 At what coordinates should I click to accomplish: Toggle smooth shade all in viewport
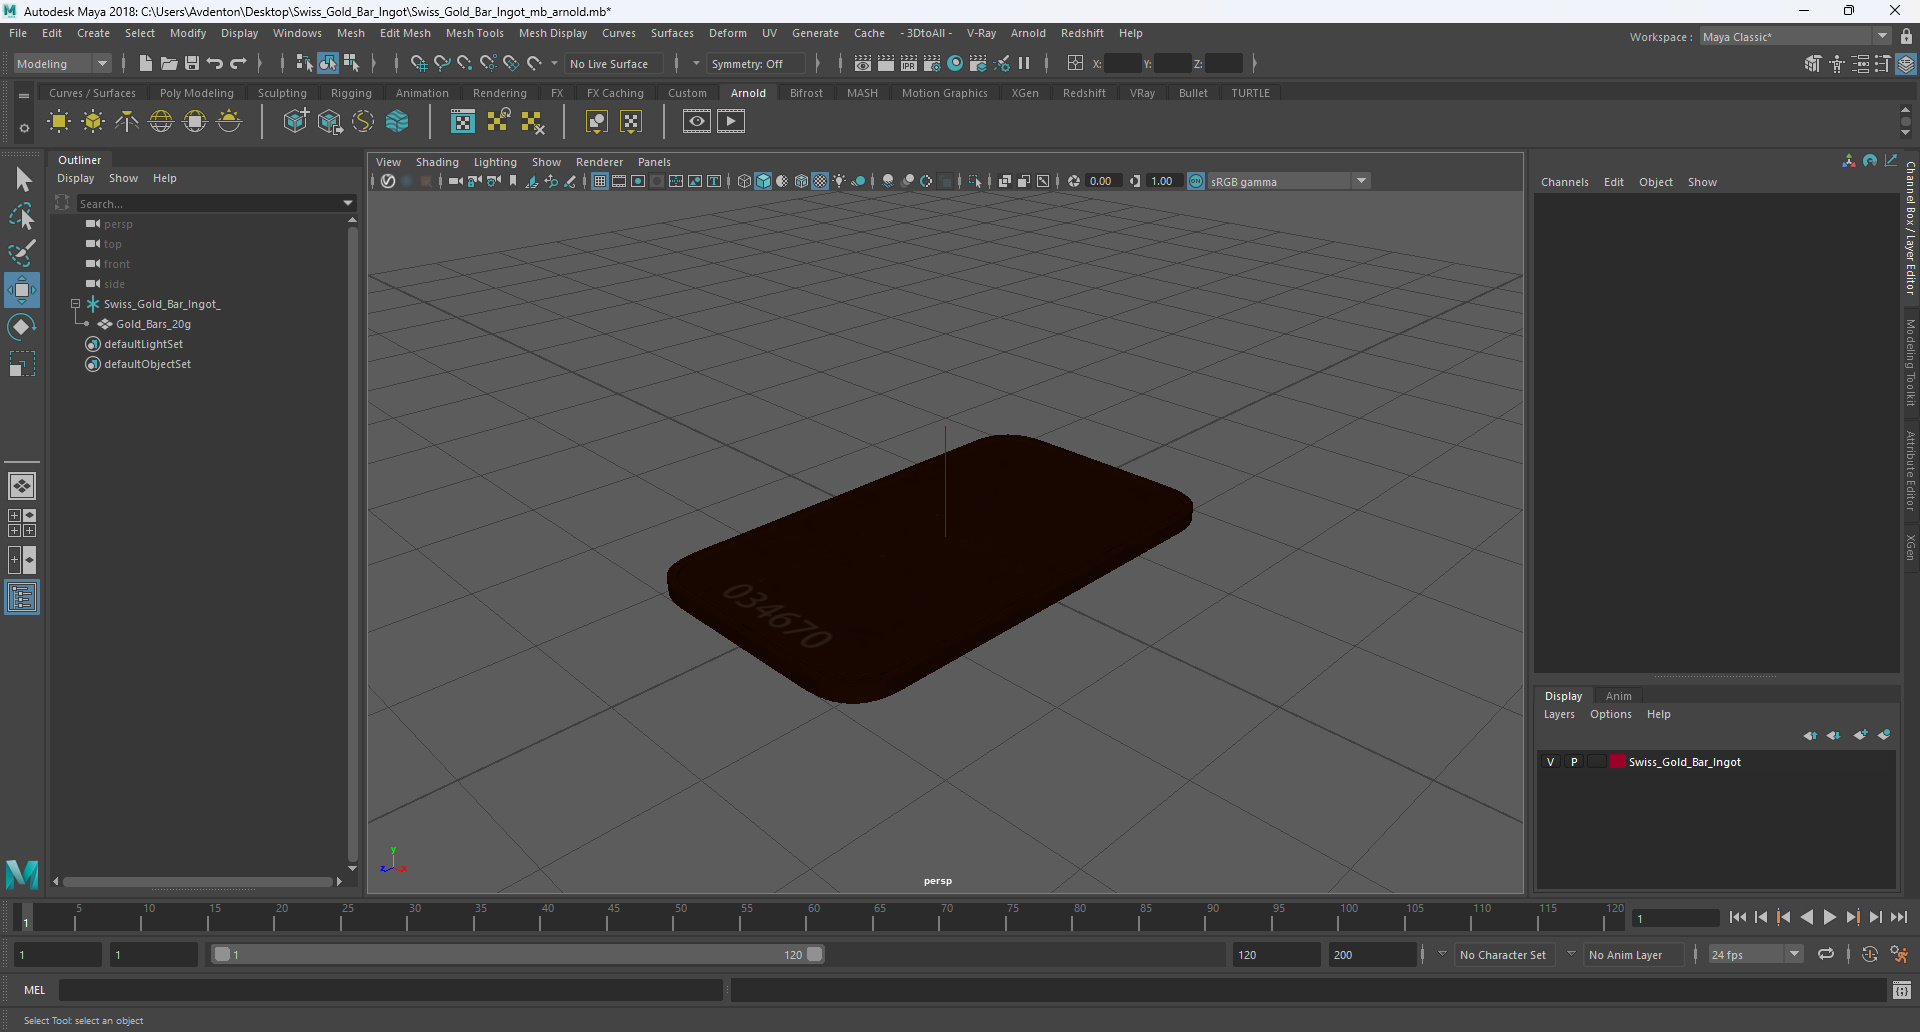(763, 181)
